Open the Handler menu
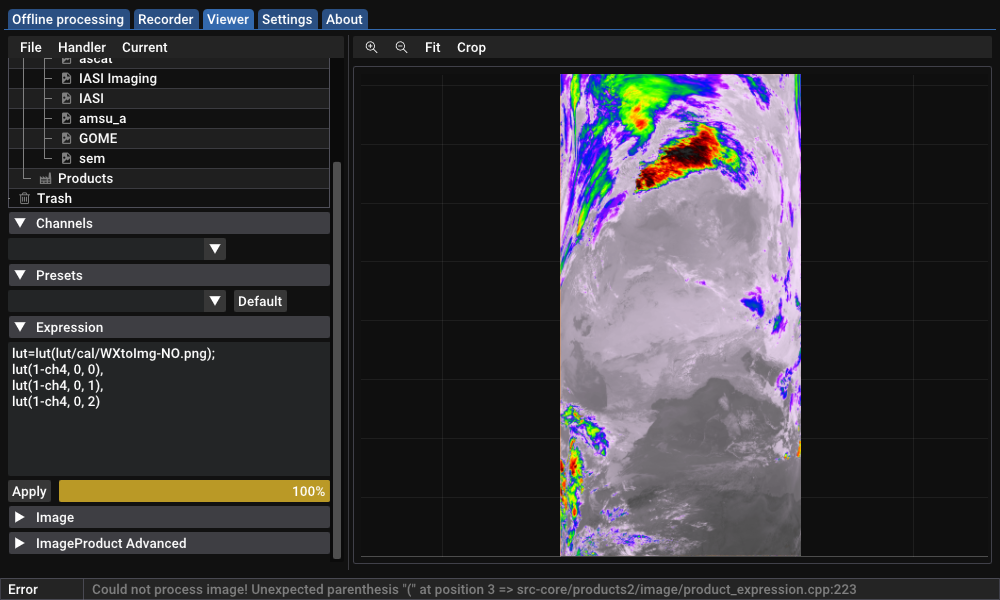This screenshot has width=1000, height=600. (82, 48)
